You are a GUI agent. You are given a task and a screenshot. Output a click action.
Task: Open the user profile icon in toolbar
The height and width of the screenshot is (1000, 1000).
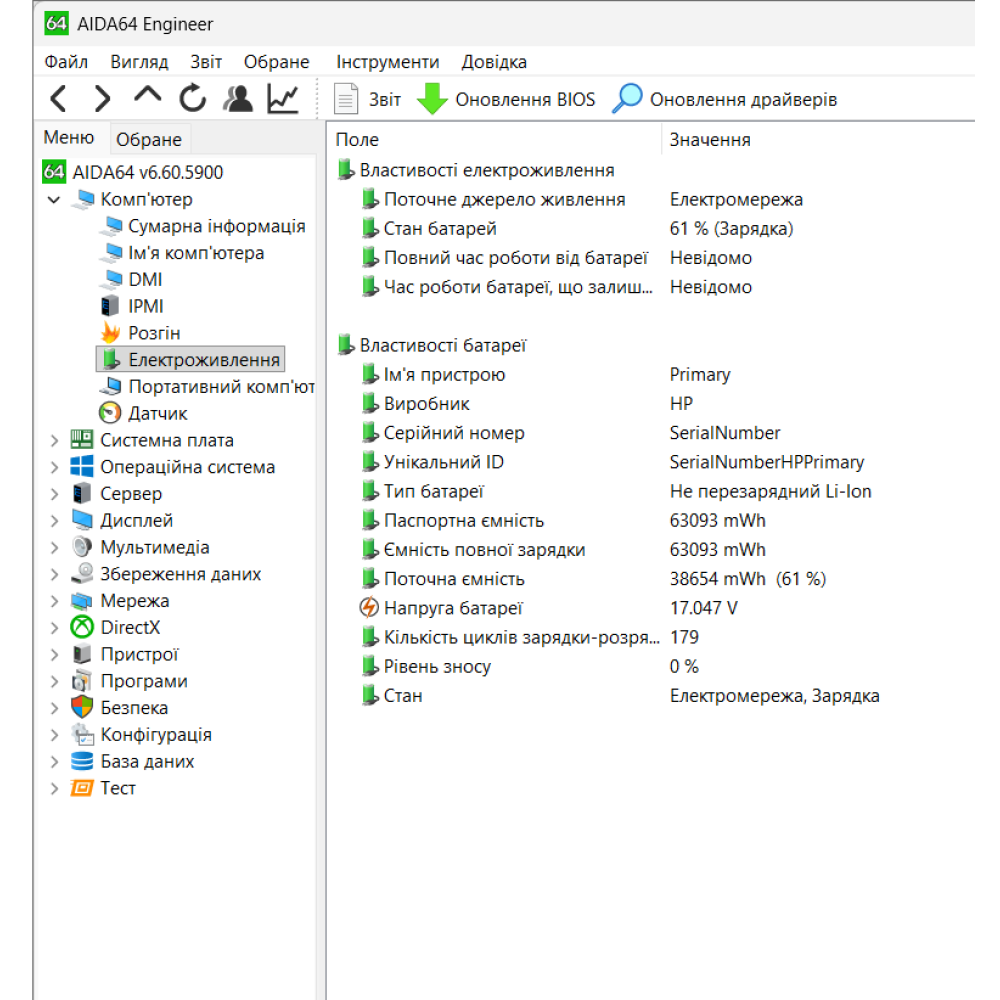(x=238, y=99)
